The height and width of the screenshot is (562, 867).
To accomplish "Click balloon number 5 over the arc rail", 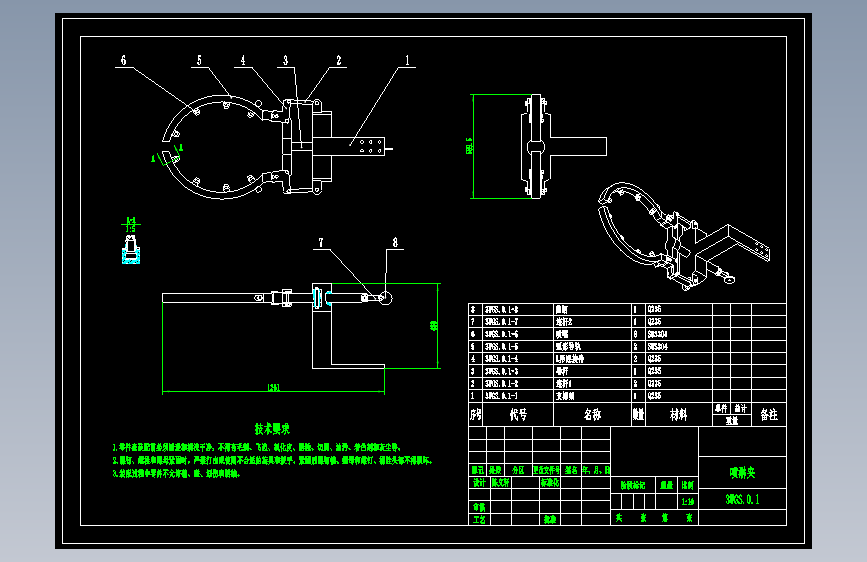I will (x=199, y=60).
